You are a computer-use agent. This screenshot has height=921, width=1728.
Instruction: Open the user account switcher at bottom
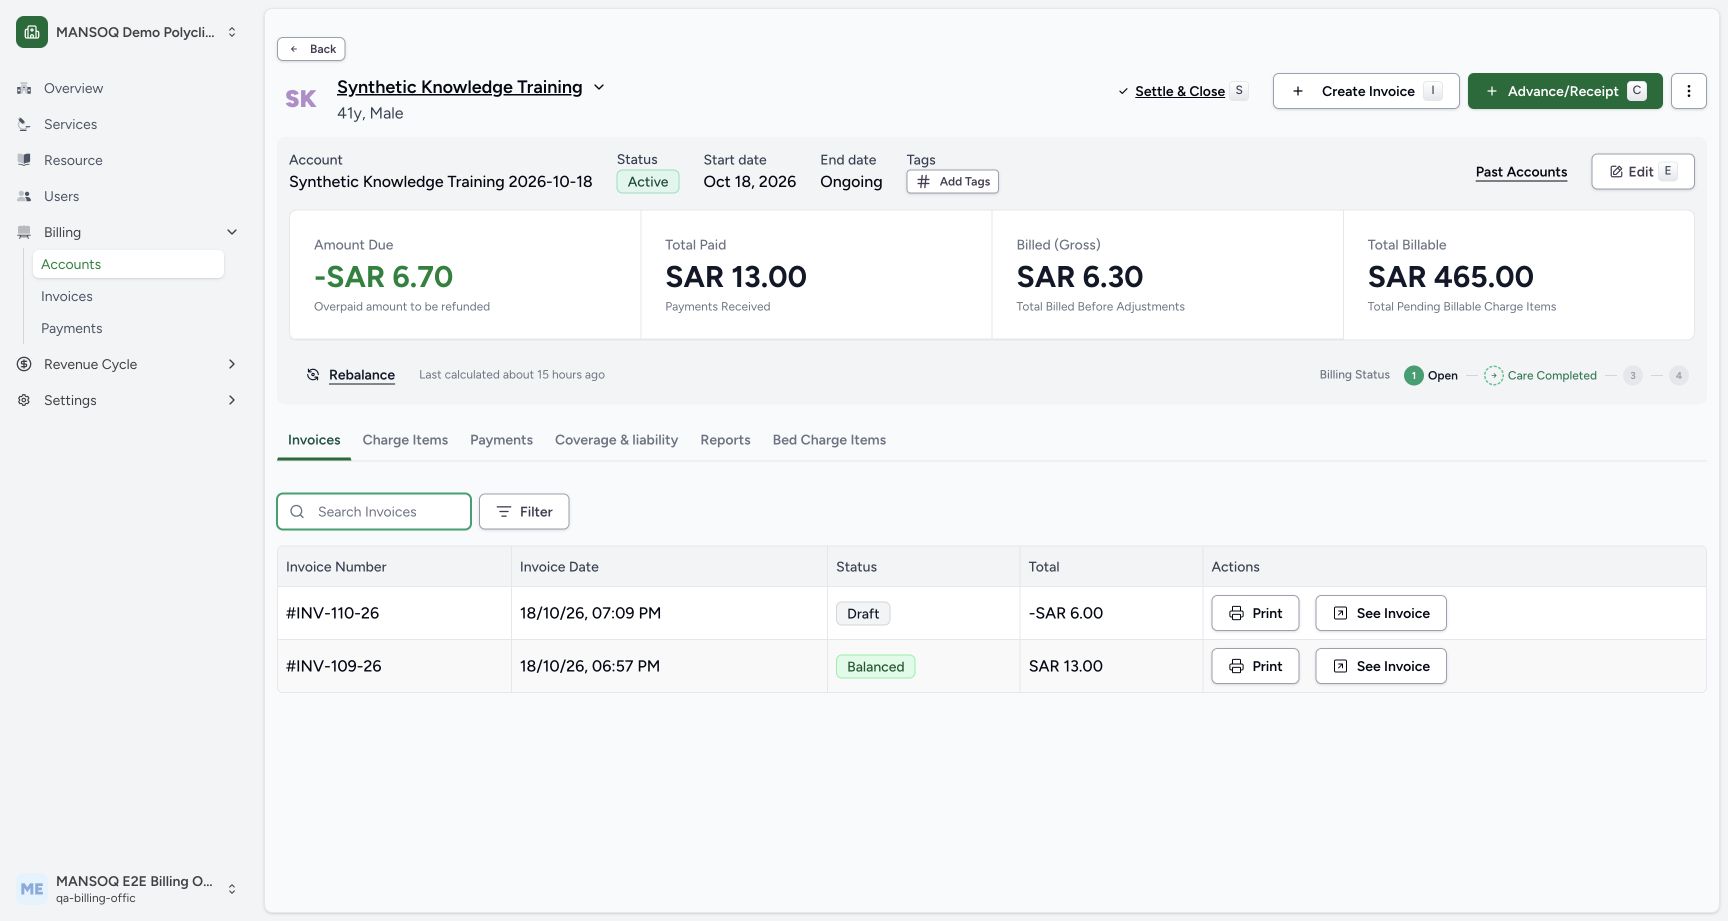(128, 889)
